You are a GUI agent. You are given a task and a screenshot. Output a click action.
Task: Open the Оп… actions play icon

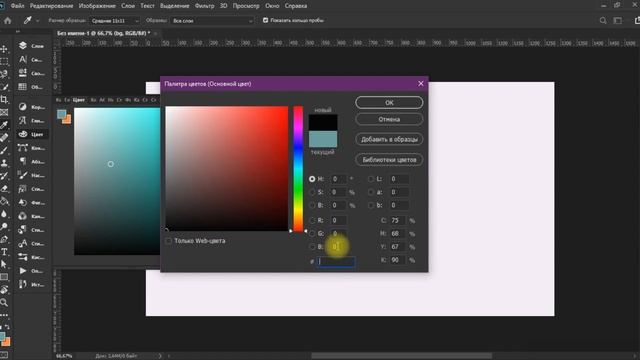(x=22, y=271)
